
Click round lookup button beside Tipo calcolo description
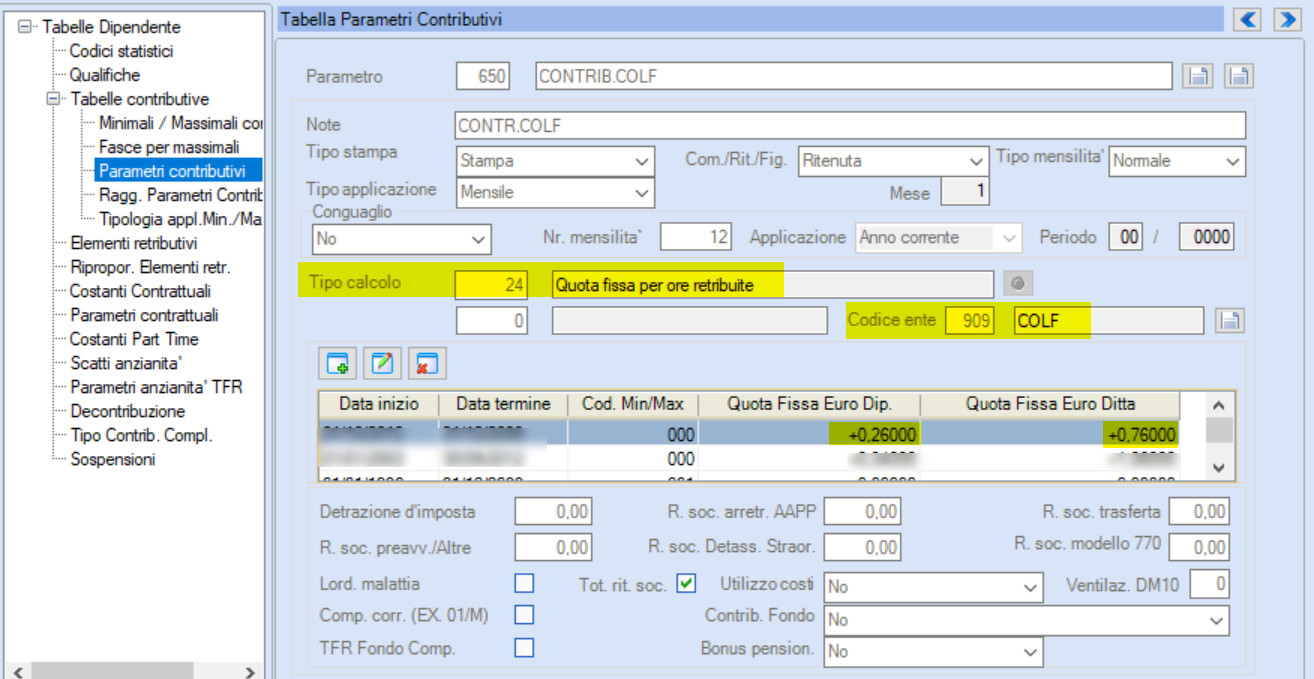(1017, 284)
